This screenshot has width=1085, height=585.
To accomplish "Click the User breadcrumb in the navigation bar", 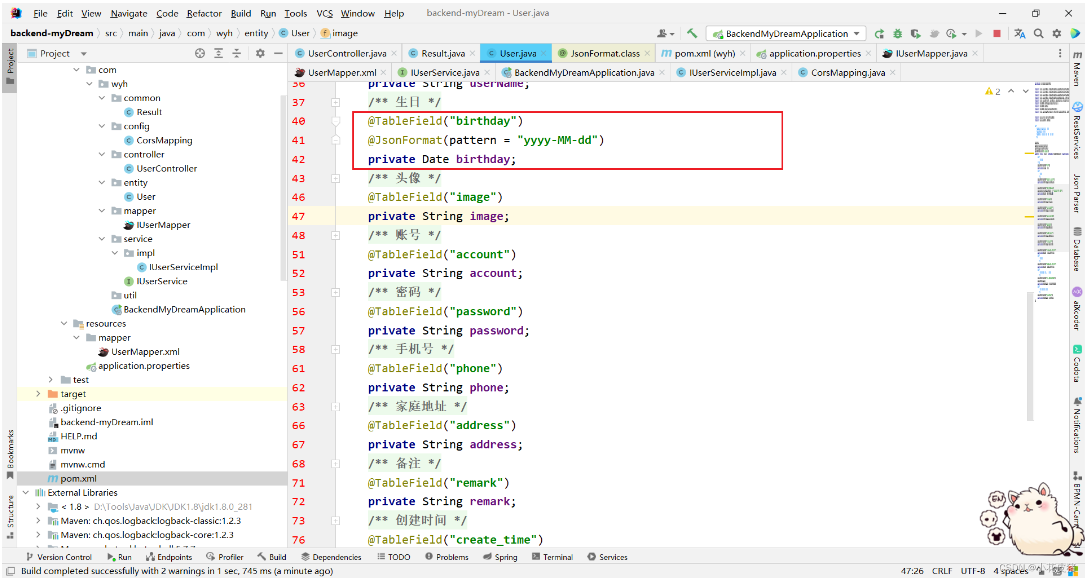I will 295,33.
